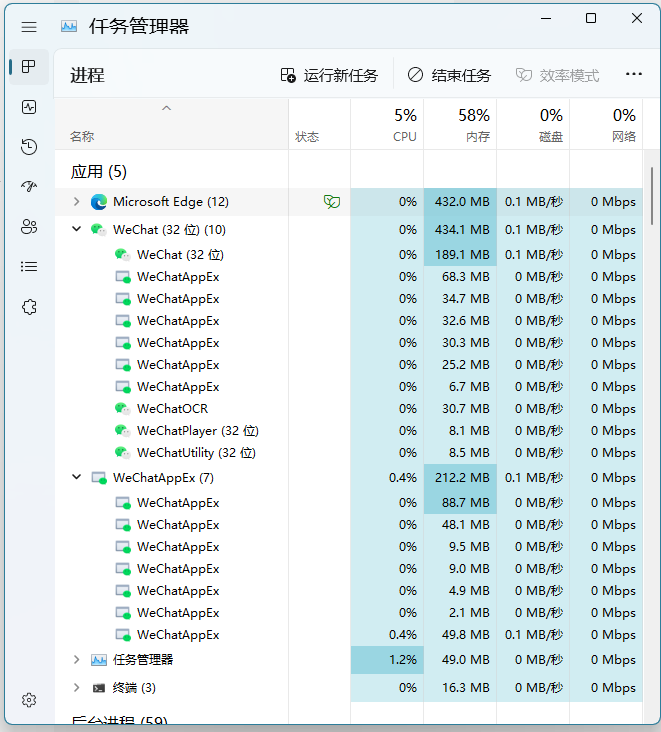Click the 进程 page title

pyautogui.click(x=87, y=75)
